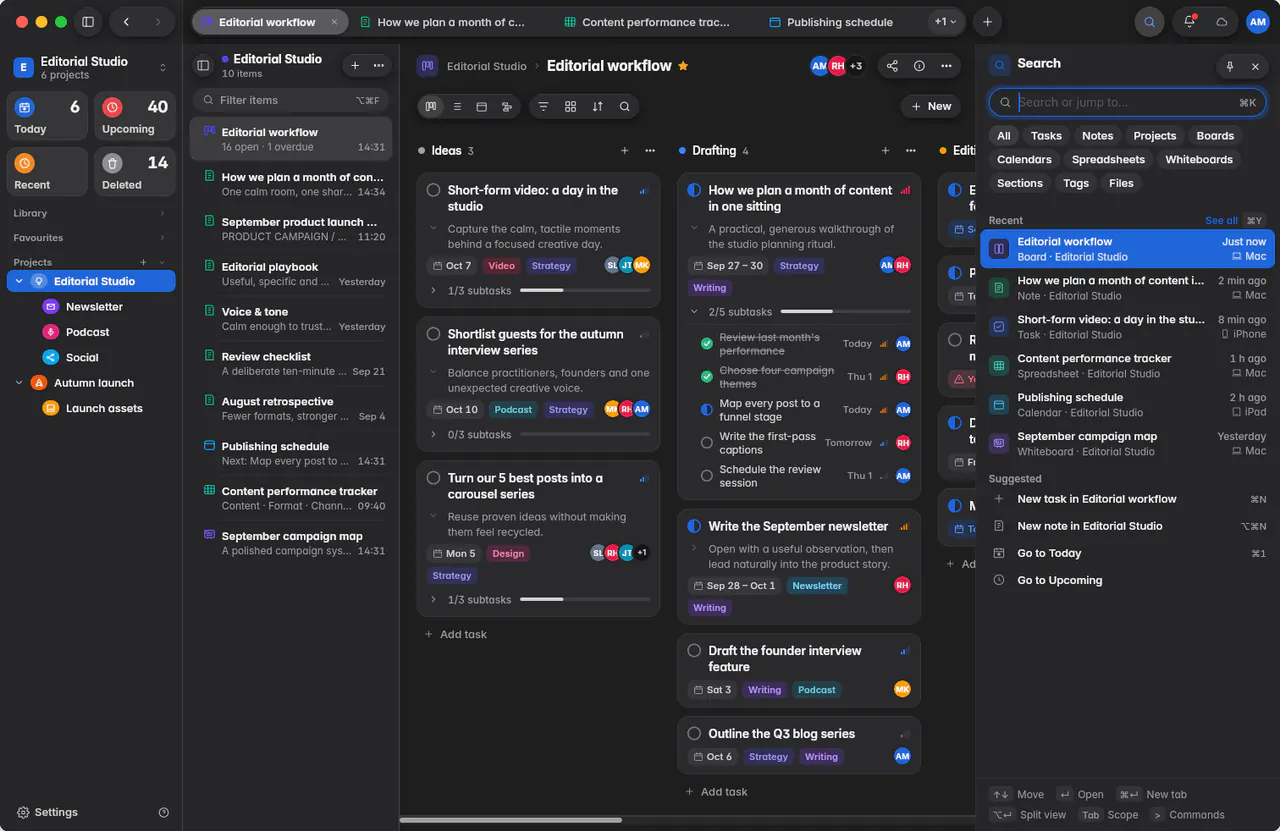Switch to the timeline view layout

tap(507, 106)
